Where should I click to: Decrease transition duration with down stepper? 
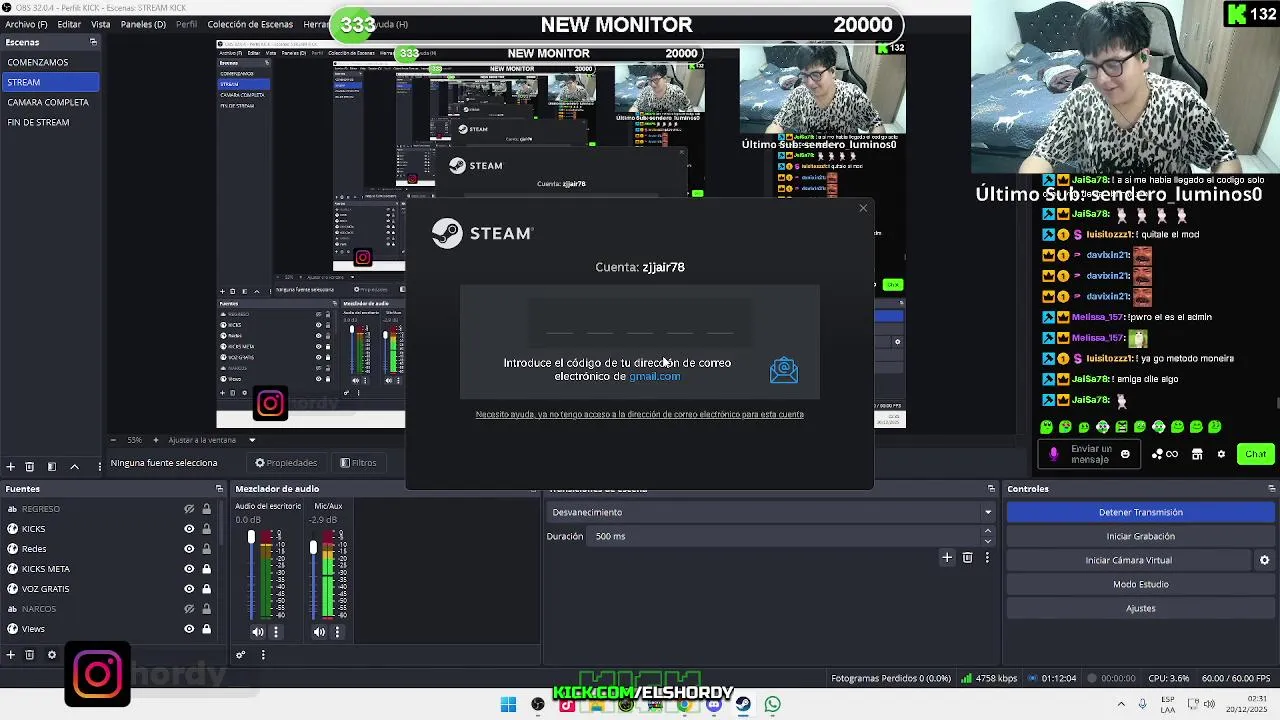point(988,541)
